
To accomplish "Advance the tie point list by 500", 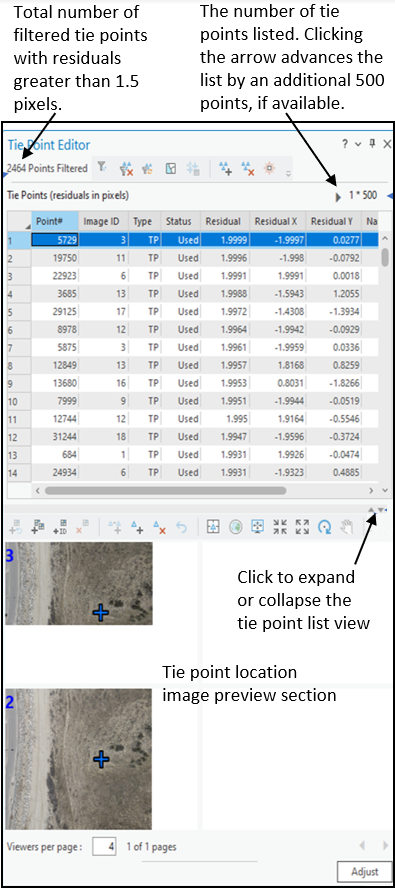I will pos(339,197).
